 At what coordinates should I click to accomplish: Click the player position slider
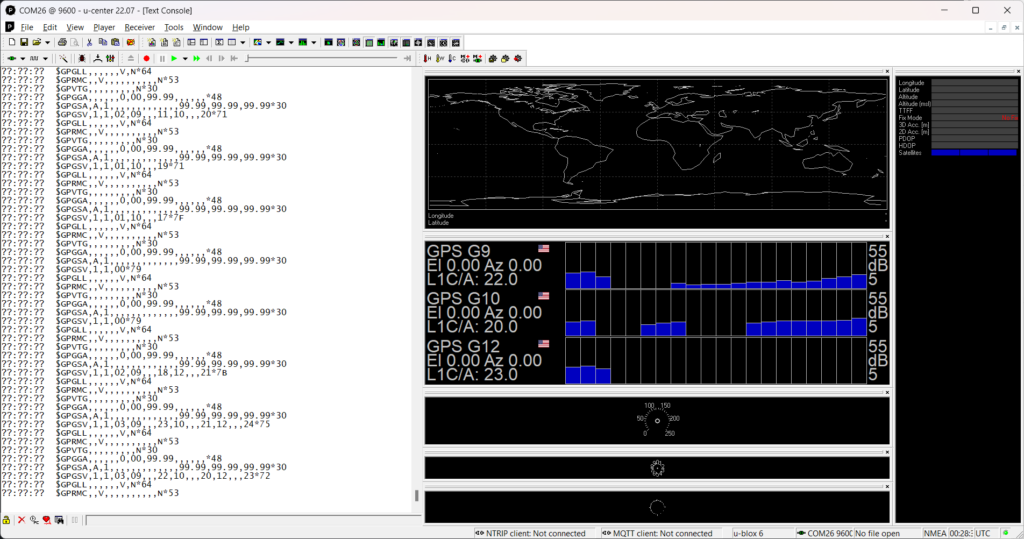click(x=323, y=59)
